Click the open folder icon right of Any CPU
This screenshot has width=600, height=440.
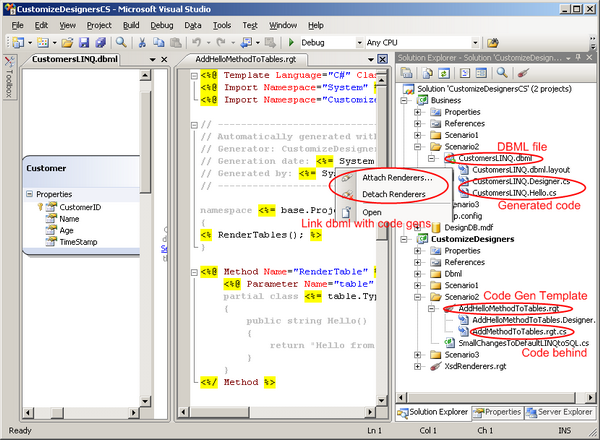pyautogui.click(x=492, y=42)
